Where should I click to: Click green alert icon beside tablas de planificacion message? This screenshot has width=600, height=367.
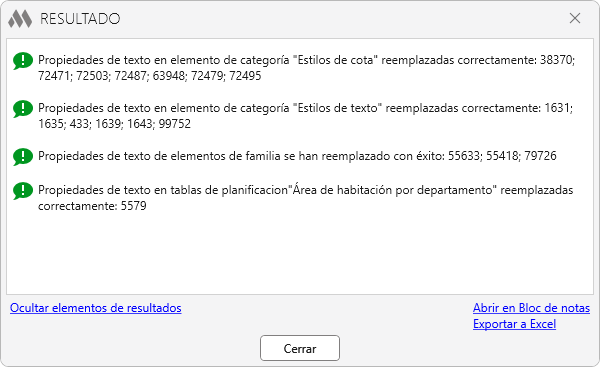pos(23,191)
